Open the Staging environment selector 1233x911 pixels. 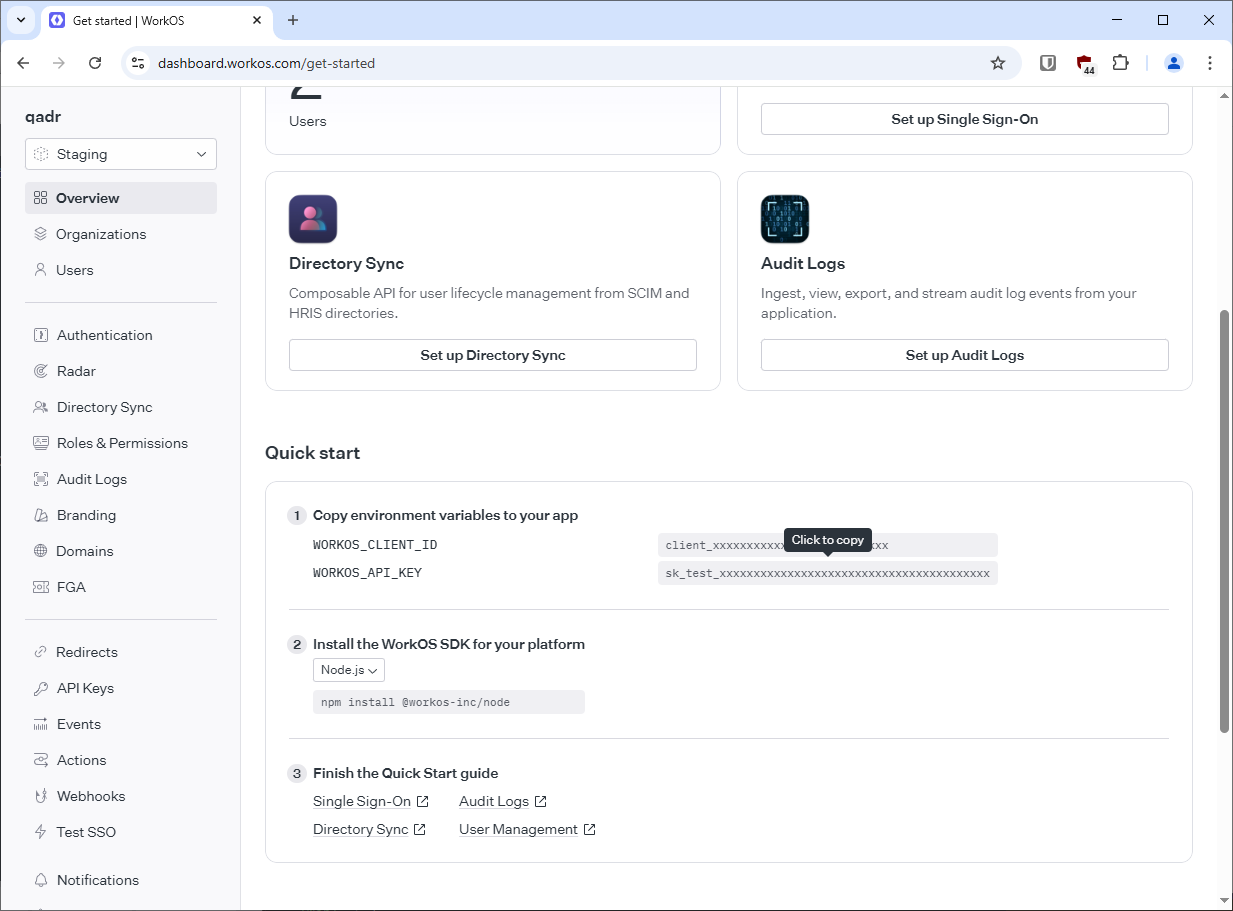[x=120, y=153]
